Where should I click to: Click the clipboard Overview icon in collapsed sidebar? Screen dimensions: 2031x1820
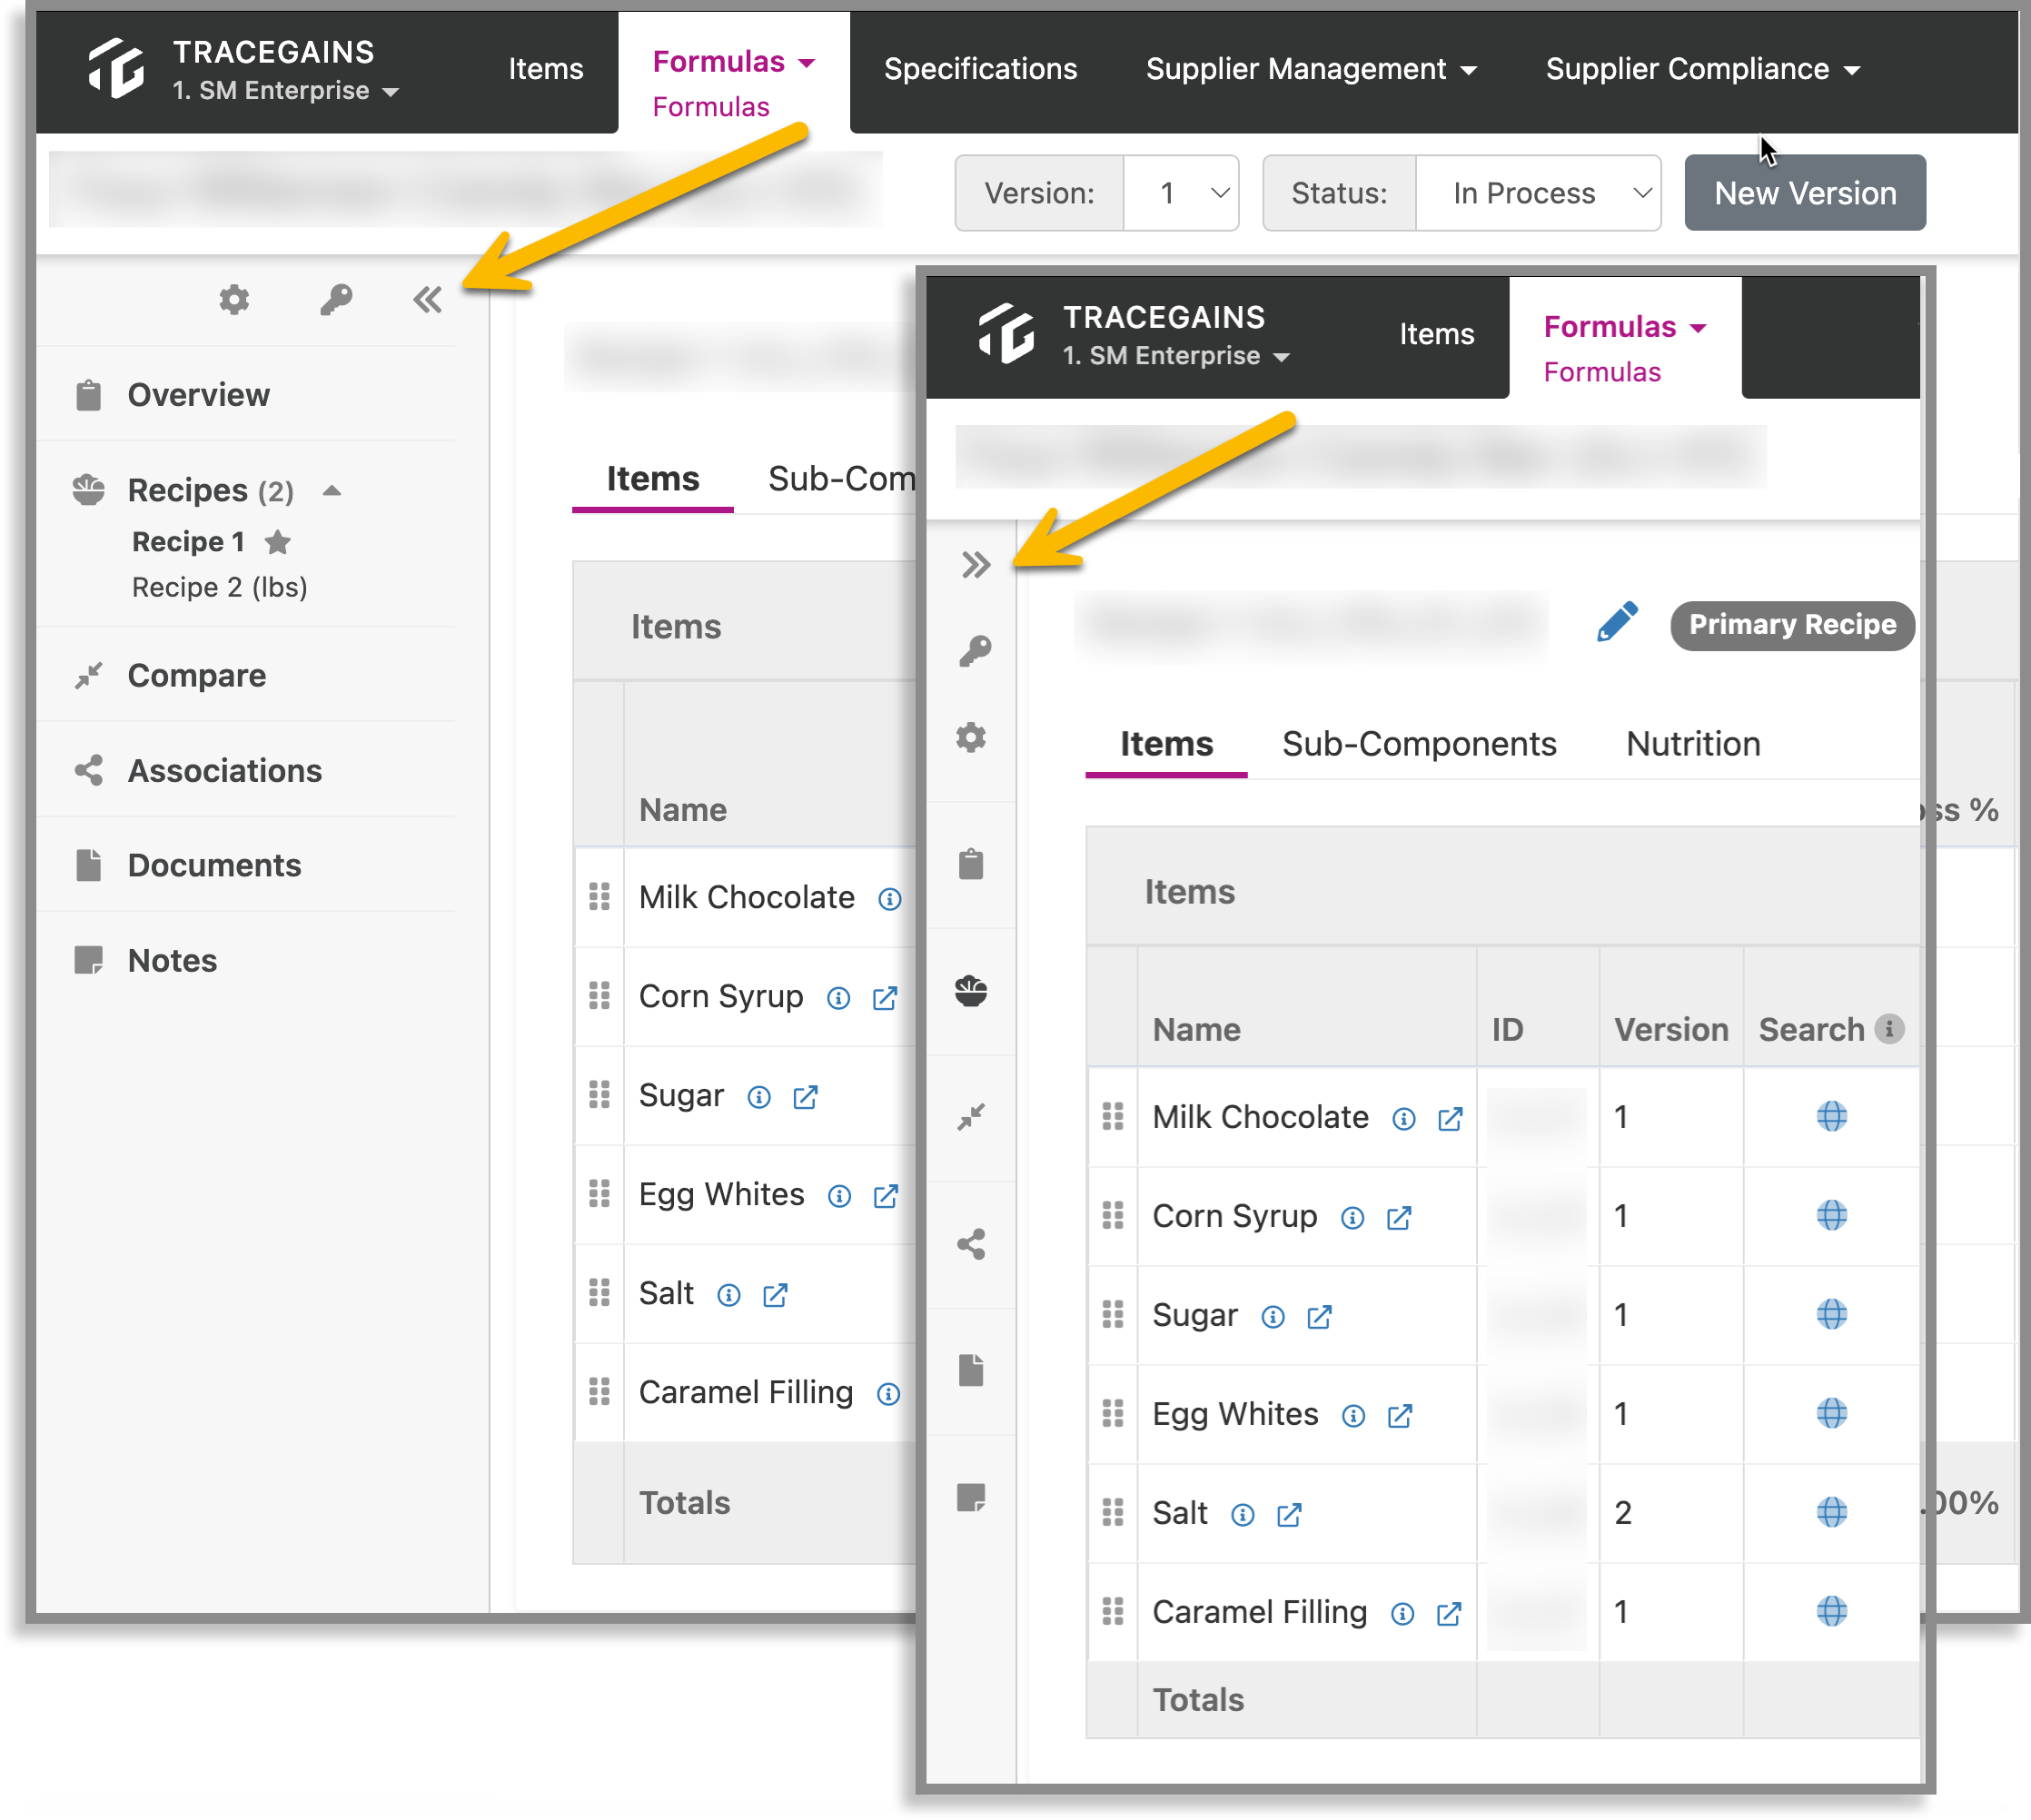click(971, 864)
